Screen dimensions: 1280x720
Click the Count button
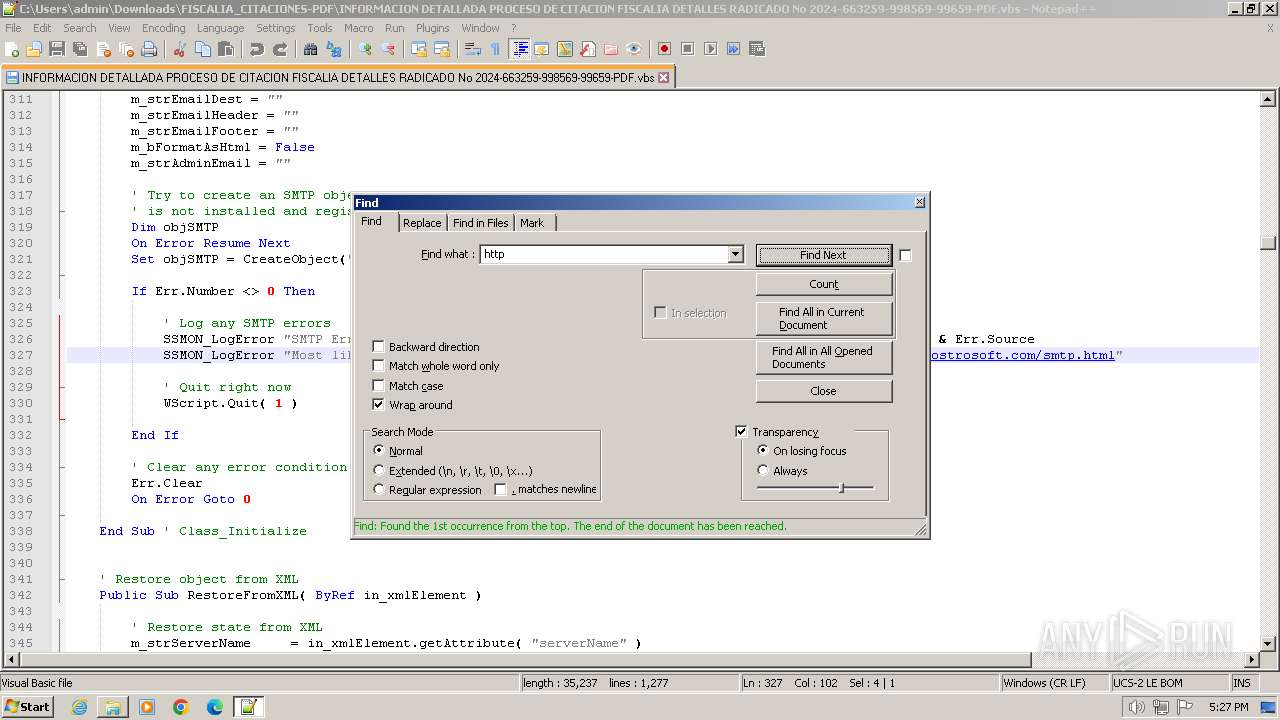[823, 284]
